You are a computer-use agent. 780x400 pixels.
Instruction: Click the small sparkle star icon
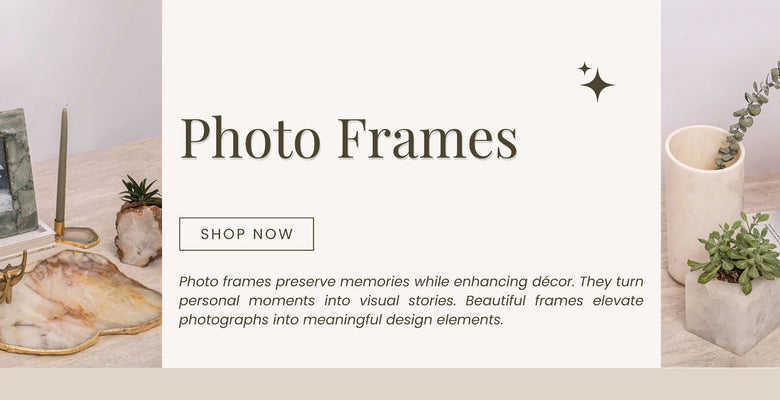(x=584, y=68)
